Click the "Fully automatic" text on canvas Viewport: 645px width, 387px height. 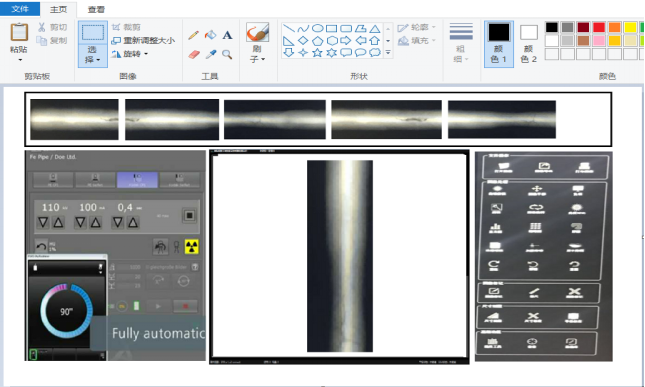click(158, 333)
